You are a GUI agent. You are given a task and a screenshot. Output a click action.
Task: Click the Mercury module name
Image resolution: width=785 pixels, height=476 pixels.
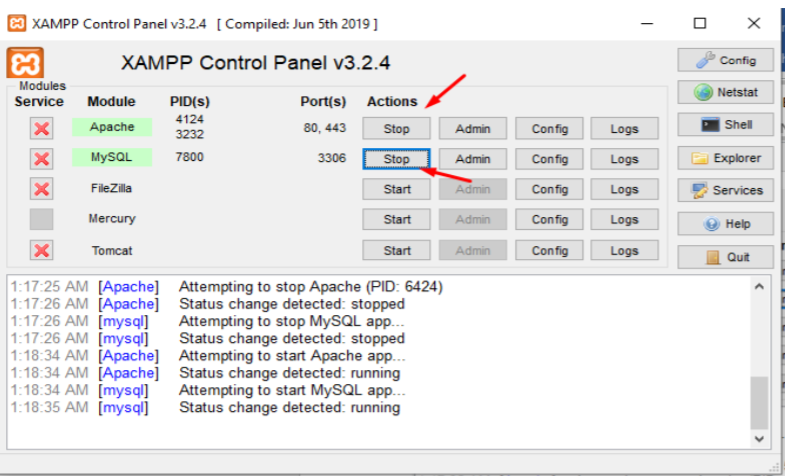tap(112, 219)
